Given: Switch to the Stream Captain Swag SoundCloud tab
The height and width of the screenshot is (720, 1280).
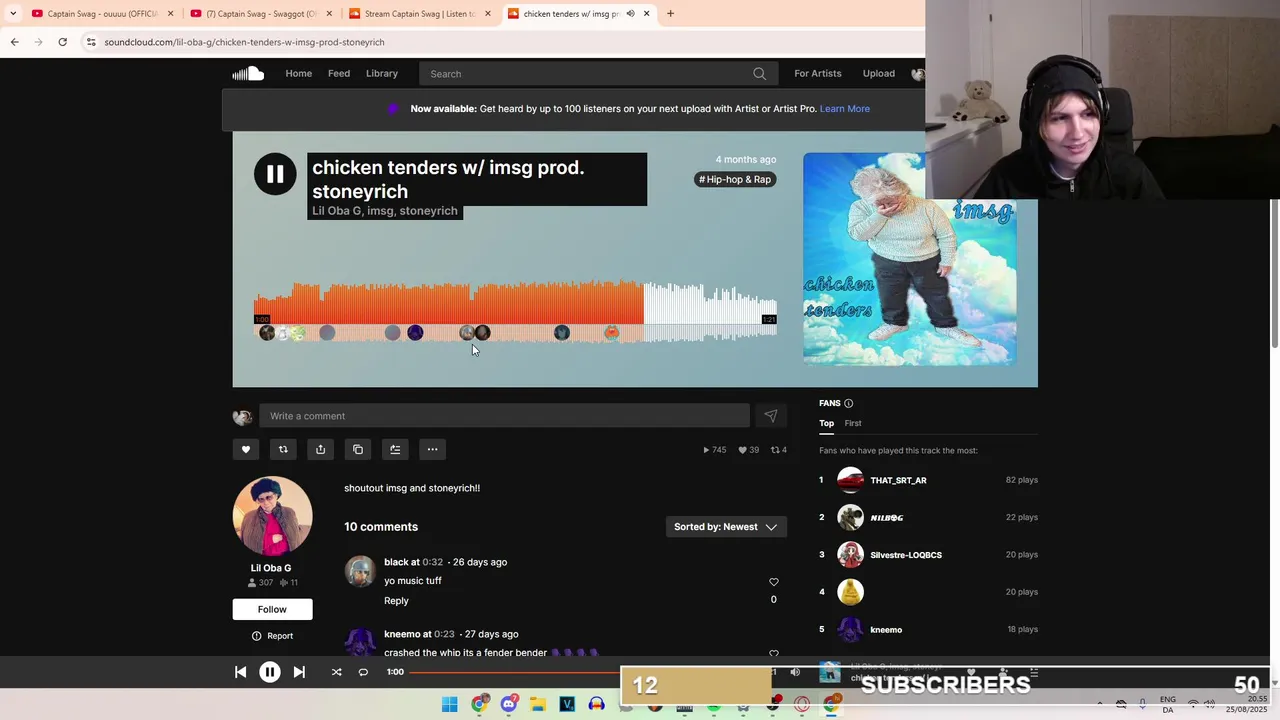Looking at the screenshot, I should pos(420,13).
